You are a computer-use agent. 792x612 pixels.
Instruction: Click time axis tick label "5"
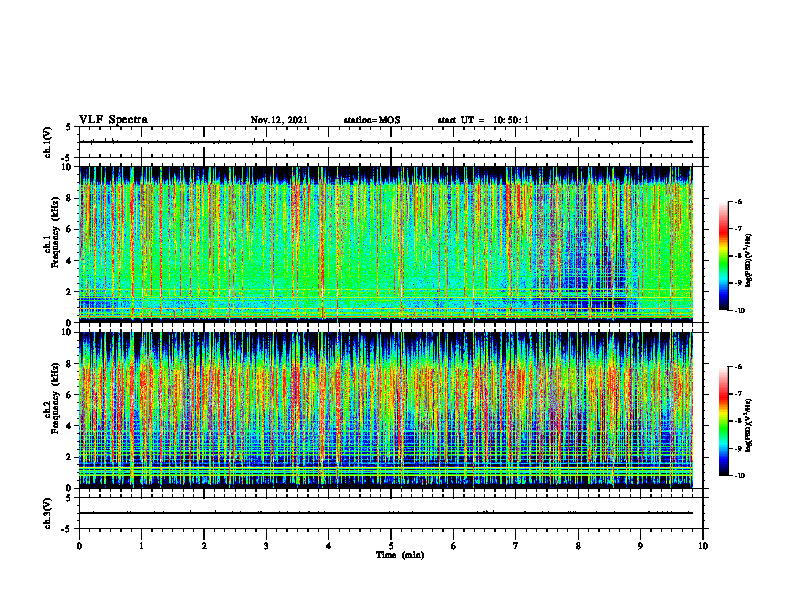click(x=391, y=546)
